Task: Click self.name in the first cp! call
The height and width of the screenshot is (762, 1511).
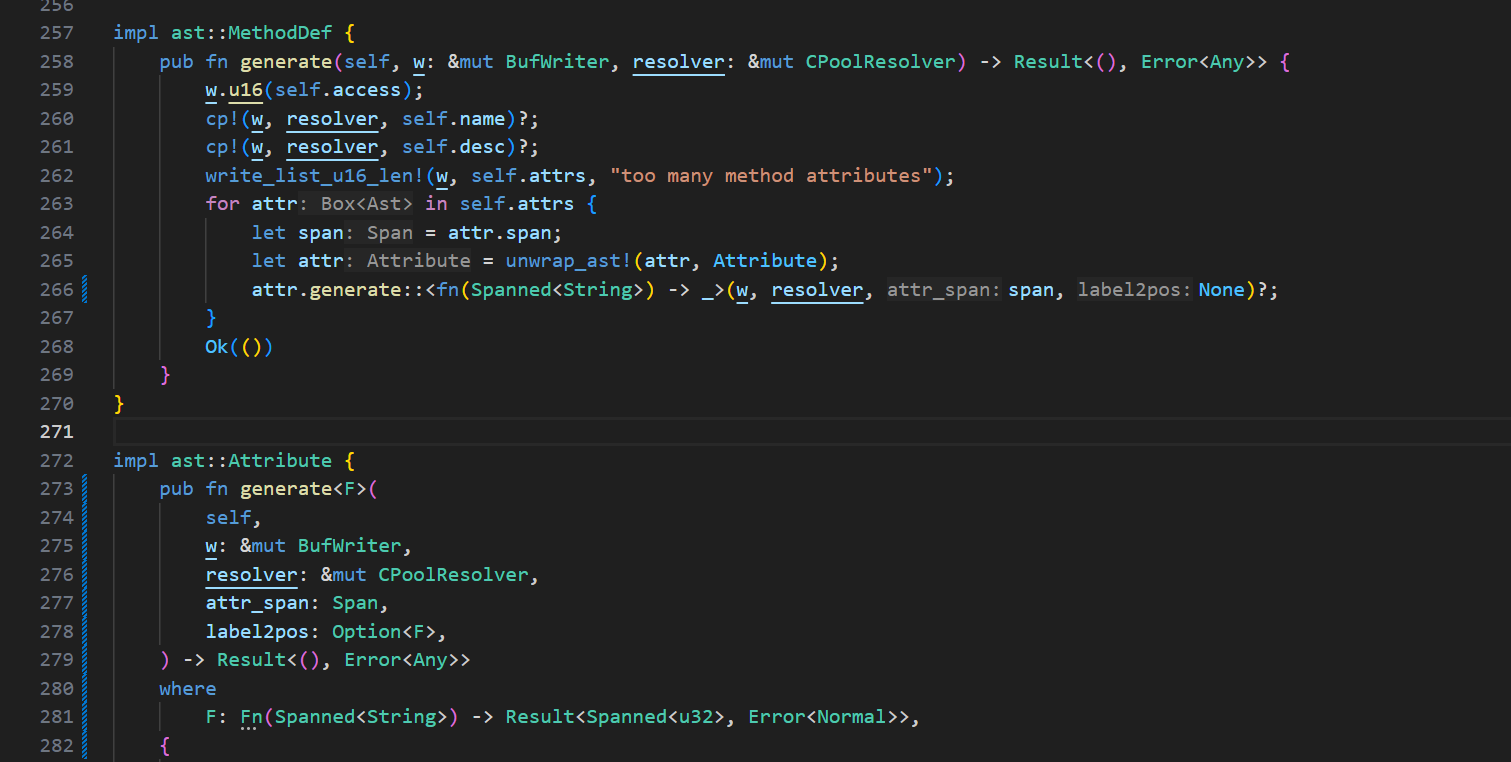Action: (454, 119)
